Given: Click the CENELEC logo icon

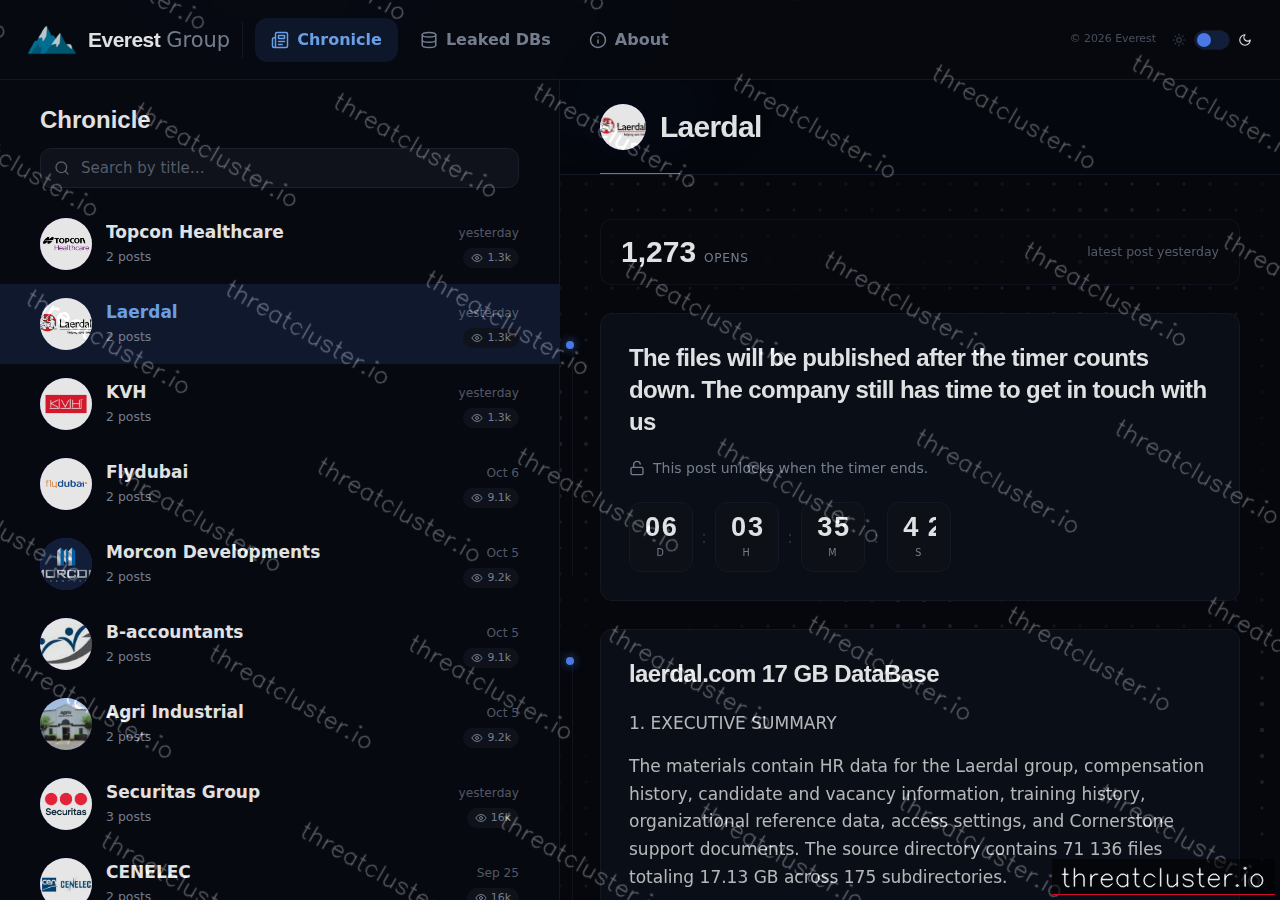Looking at the screenshot, I should click(66, 879).
